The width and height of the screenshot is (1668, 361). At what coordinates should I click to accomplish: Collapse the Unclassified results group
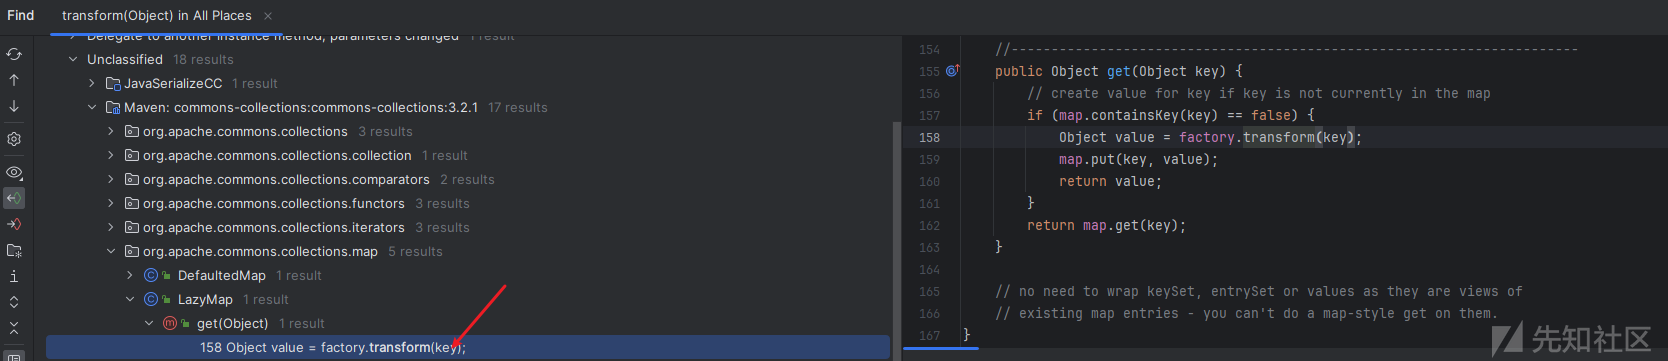coord(73,60)
